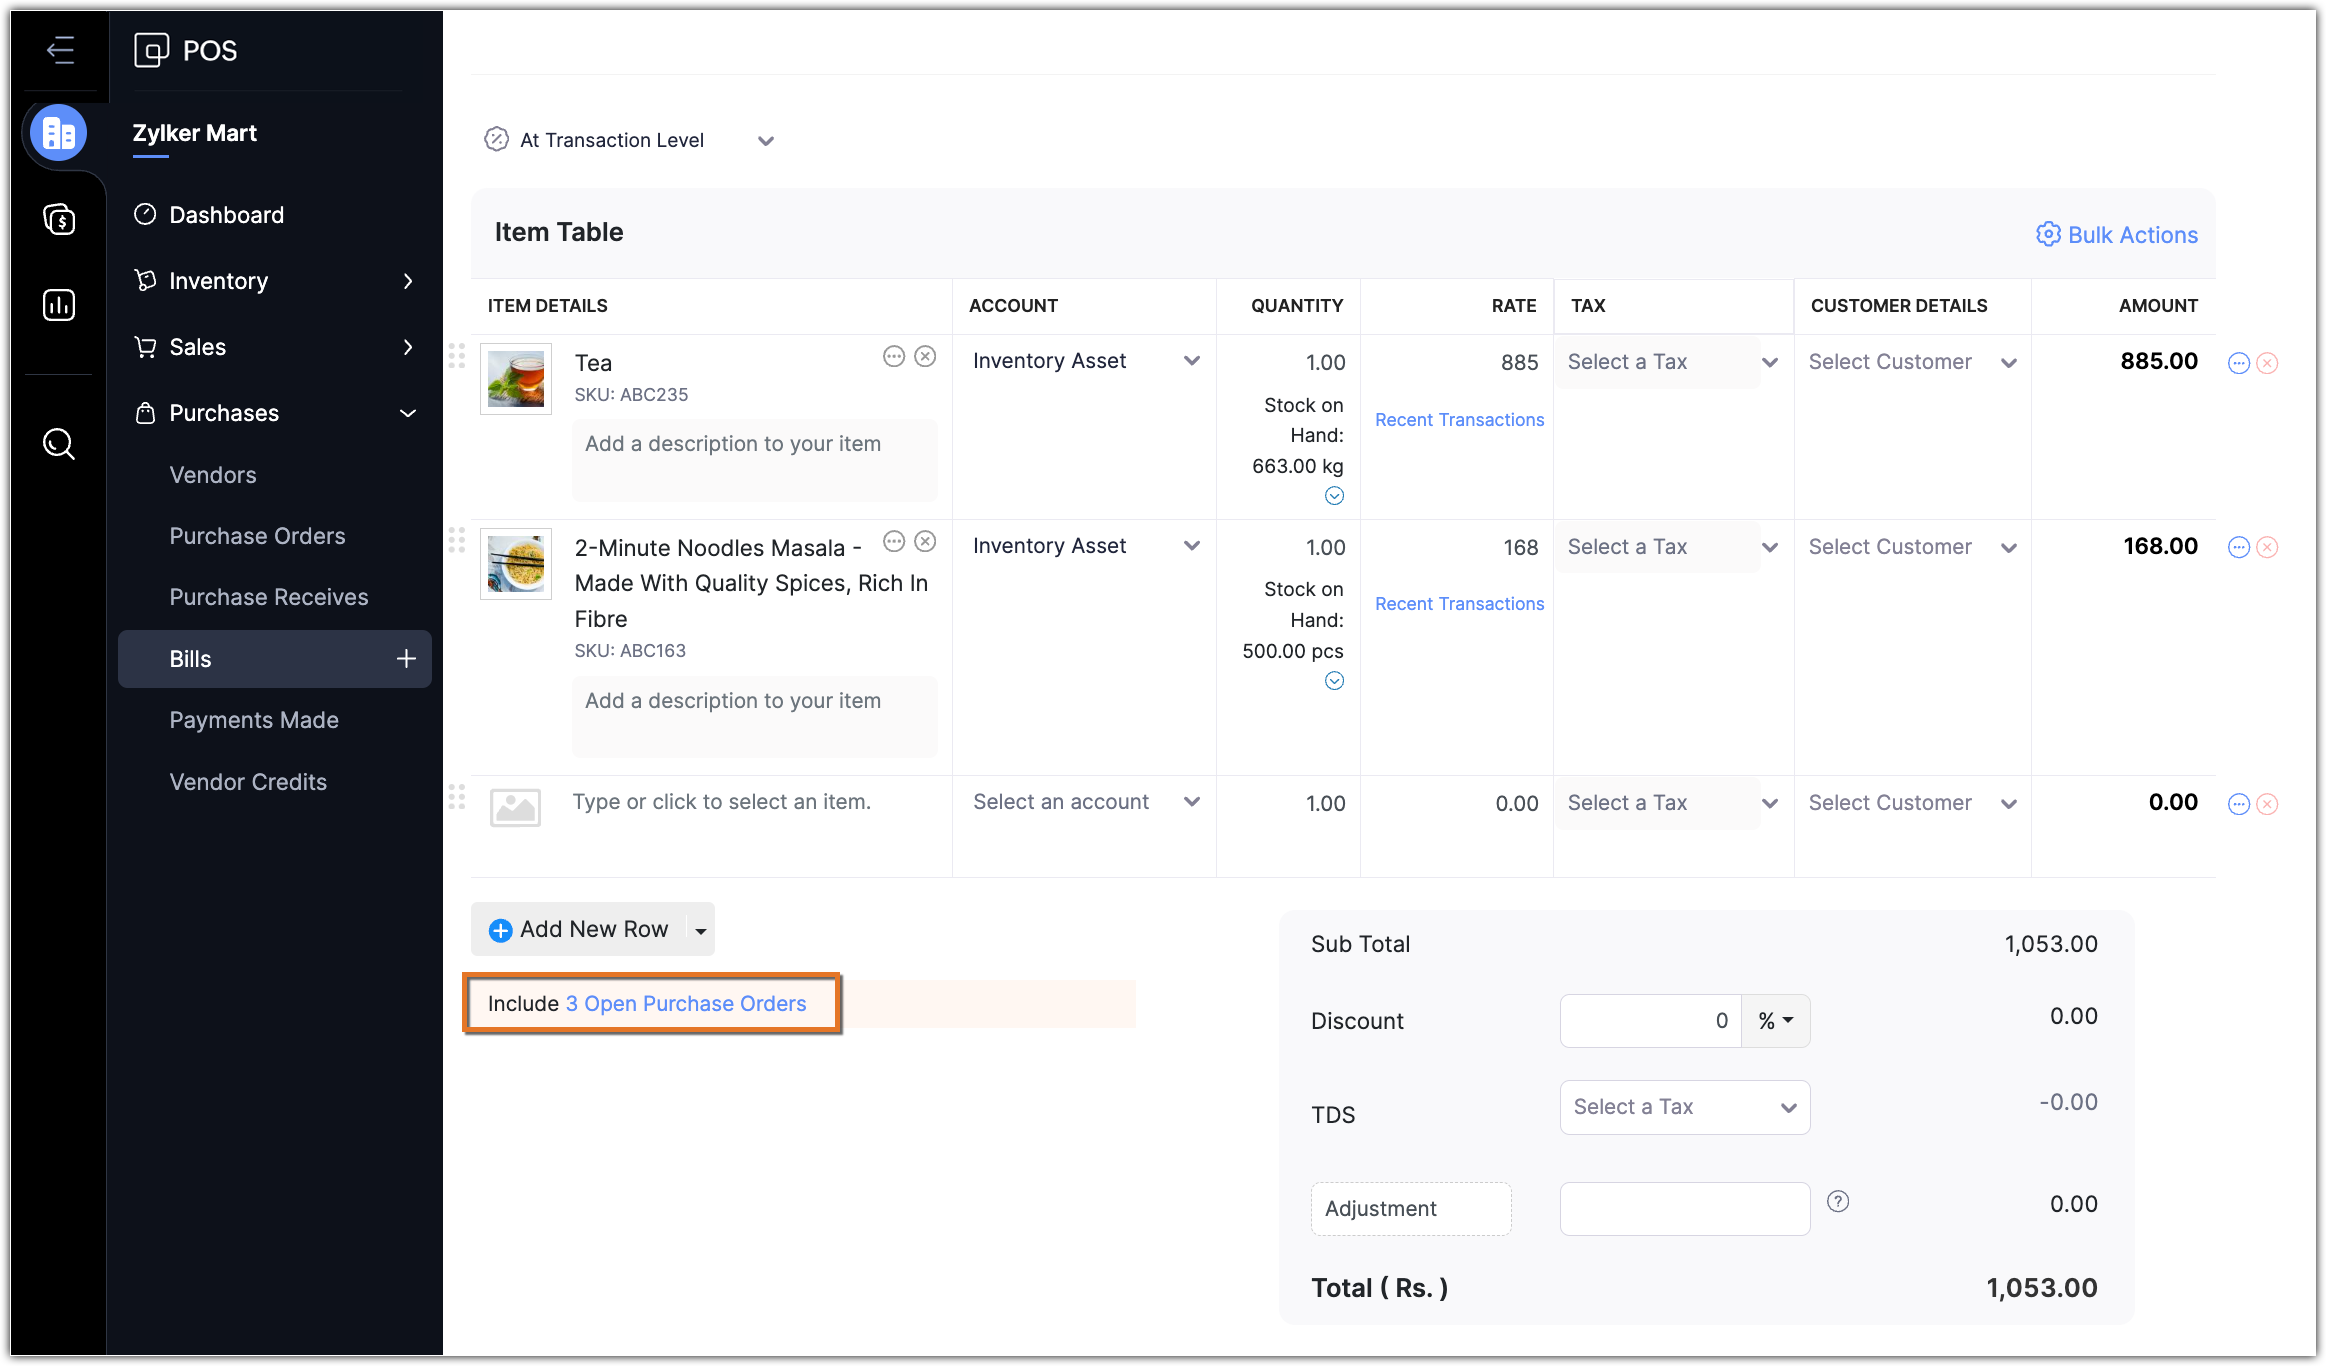Open Recent Transactions for the Noodles item

click(x=1459, y=604)
